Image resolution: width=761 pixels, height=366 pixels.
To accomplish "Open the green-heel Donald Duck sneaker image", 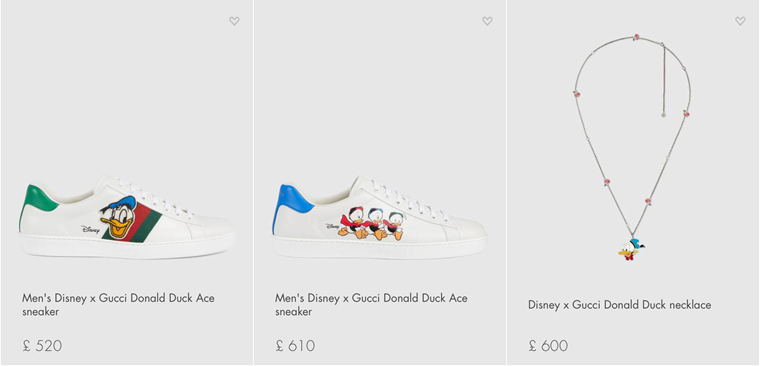I will tap(127, 216).
